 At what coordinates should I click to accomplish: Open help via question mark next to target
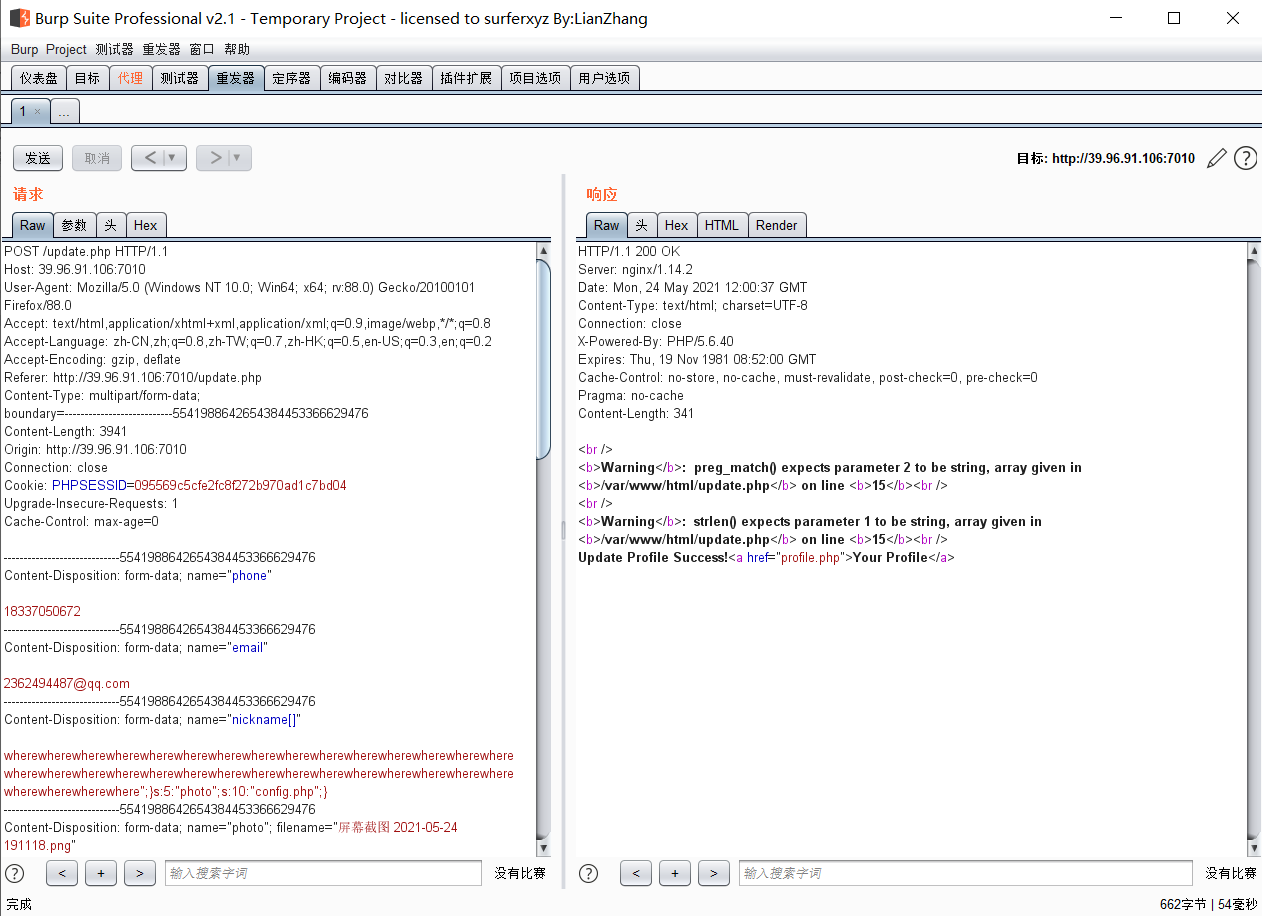pyautogui.click(x=1245, y=158)
